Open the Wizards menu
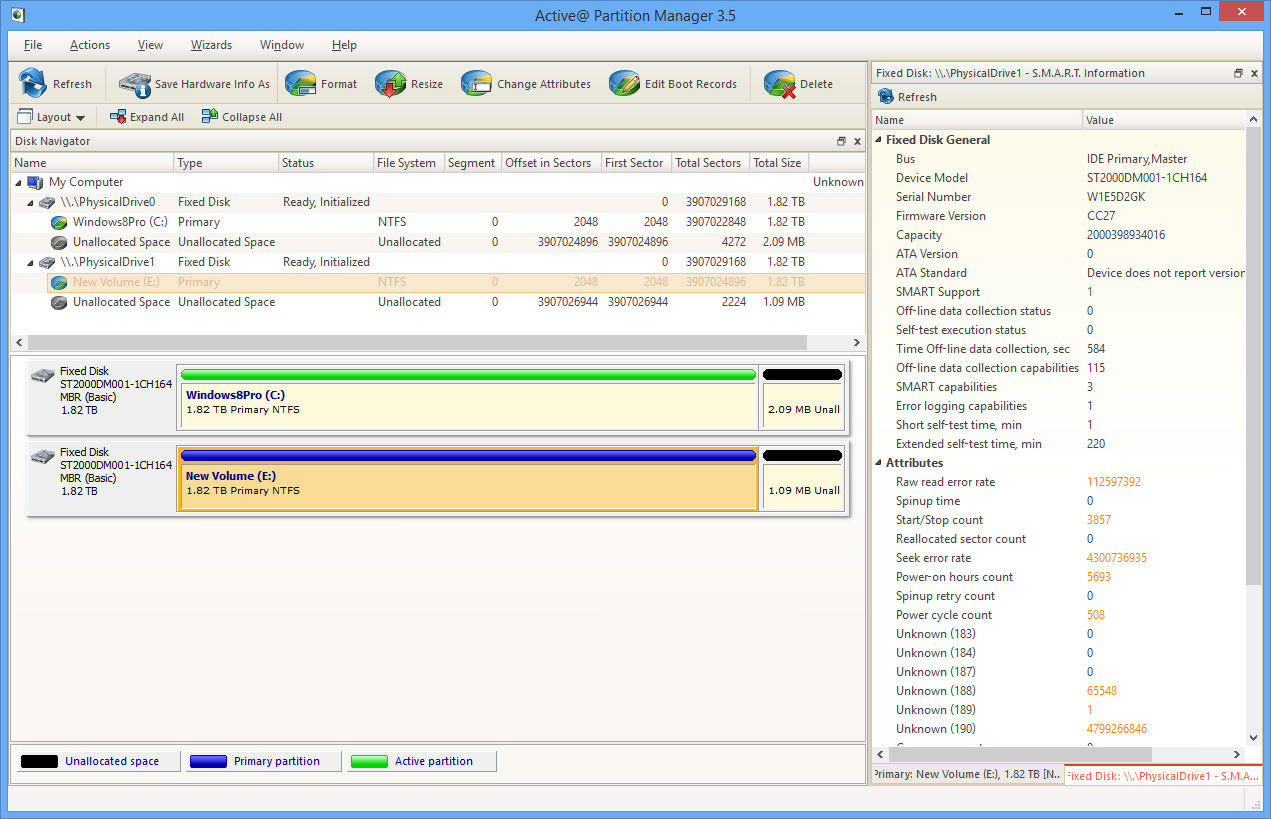Image resolution: width=1271 pixels, height=819 pixels. click(211, 44)
